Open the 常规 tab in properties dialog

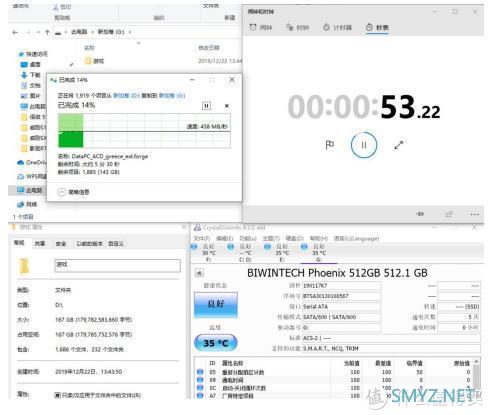19,243
